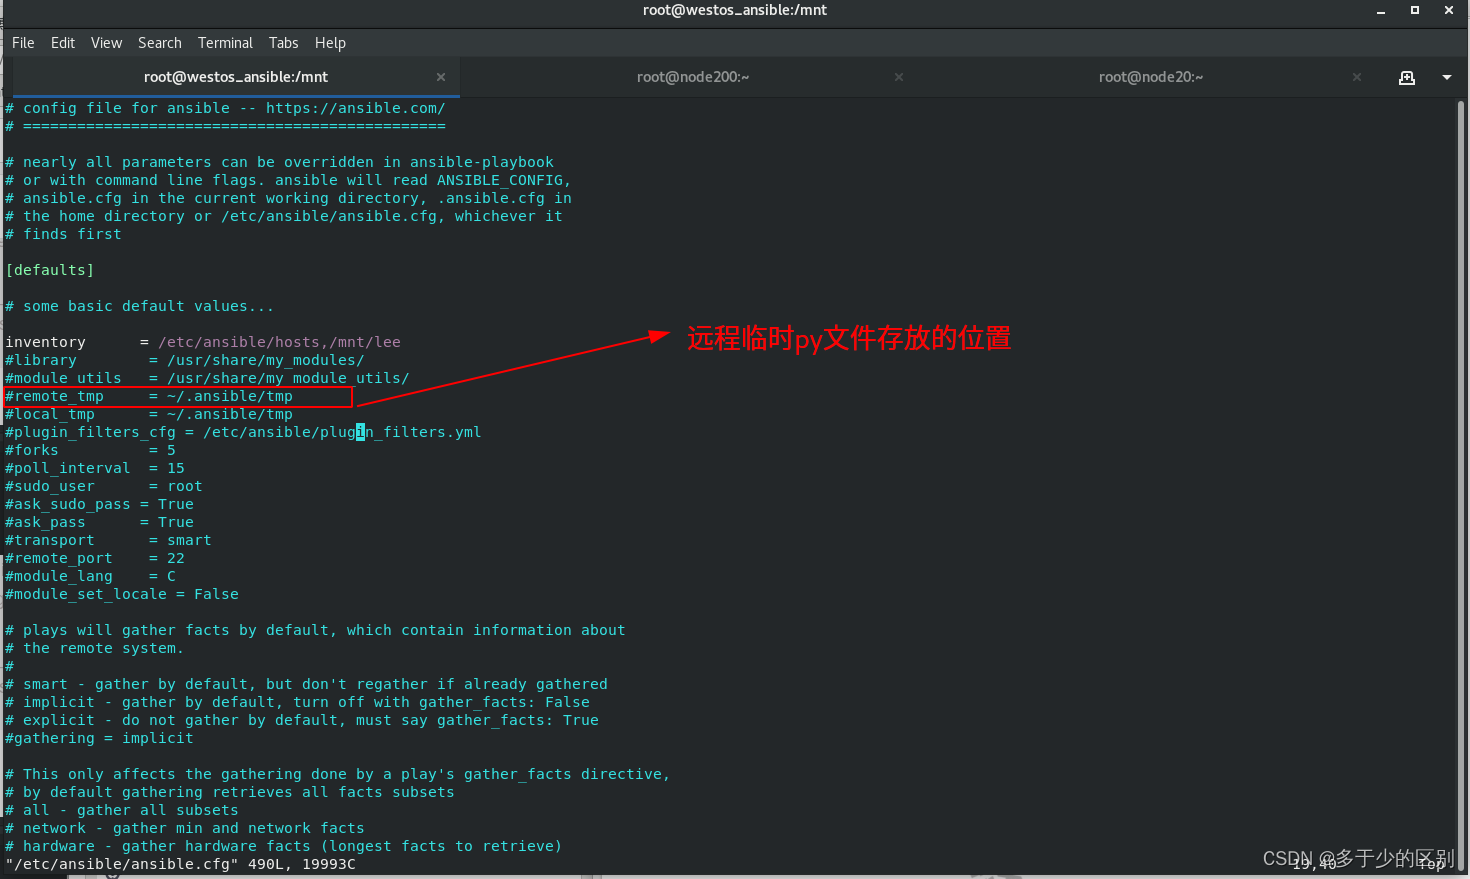Image resolution: width=1470 pixels, height=879 pixels.
Task: Expand the tab list dropdown arrow
Action: pos(1446,77)
